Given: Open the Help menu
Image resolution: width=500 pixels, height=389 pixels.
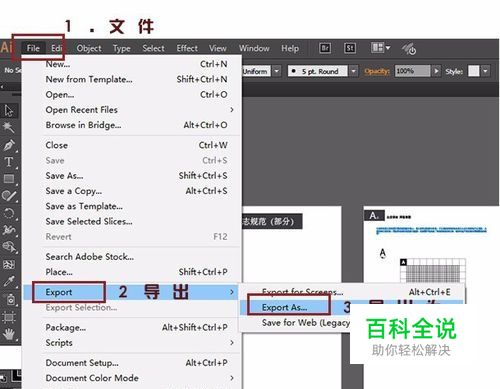Looking at the screenshot, I should (x=290, y=49).
